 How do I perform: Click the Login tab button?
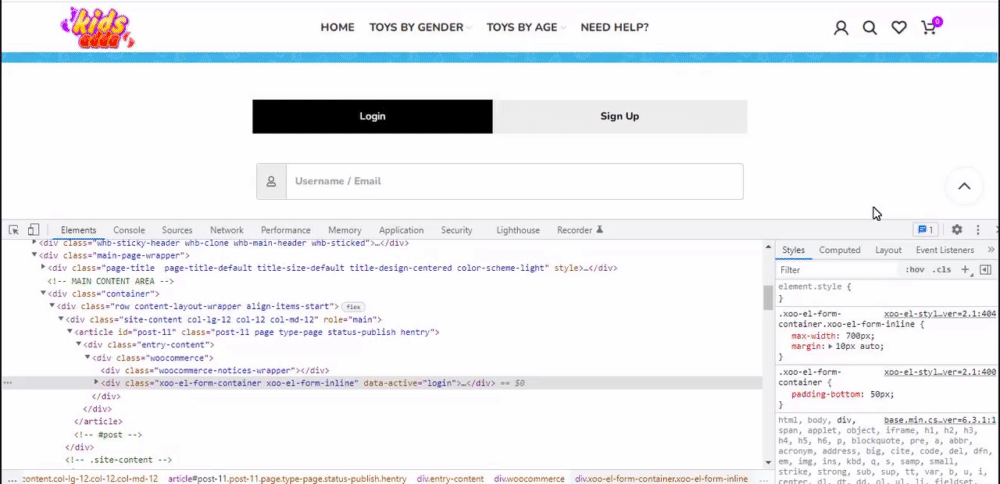(x=372, y=116)
